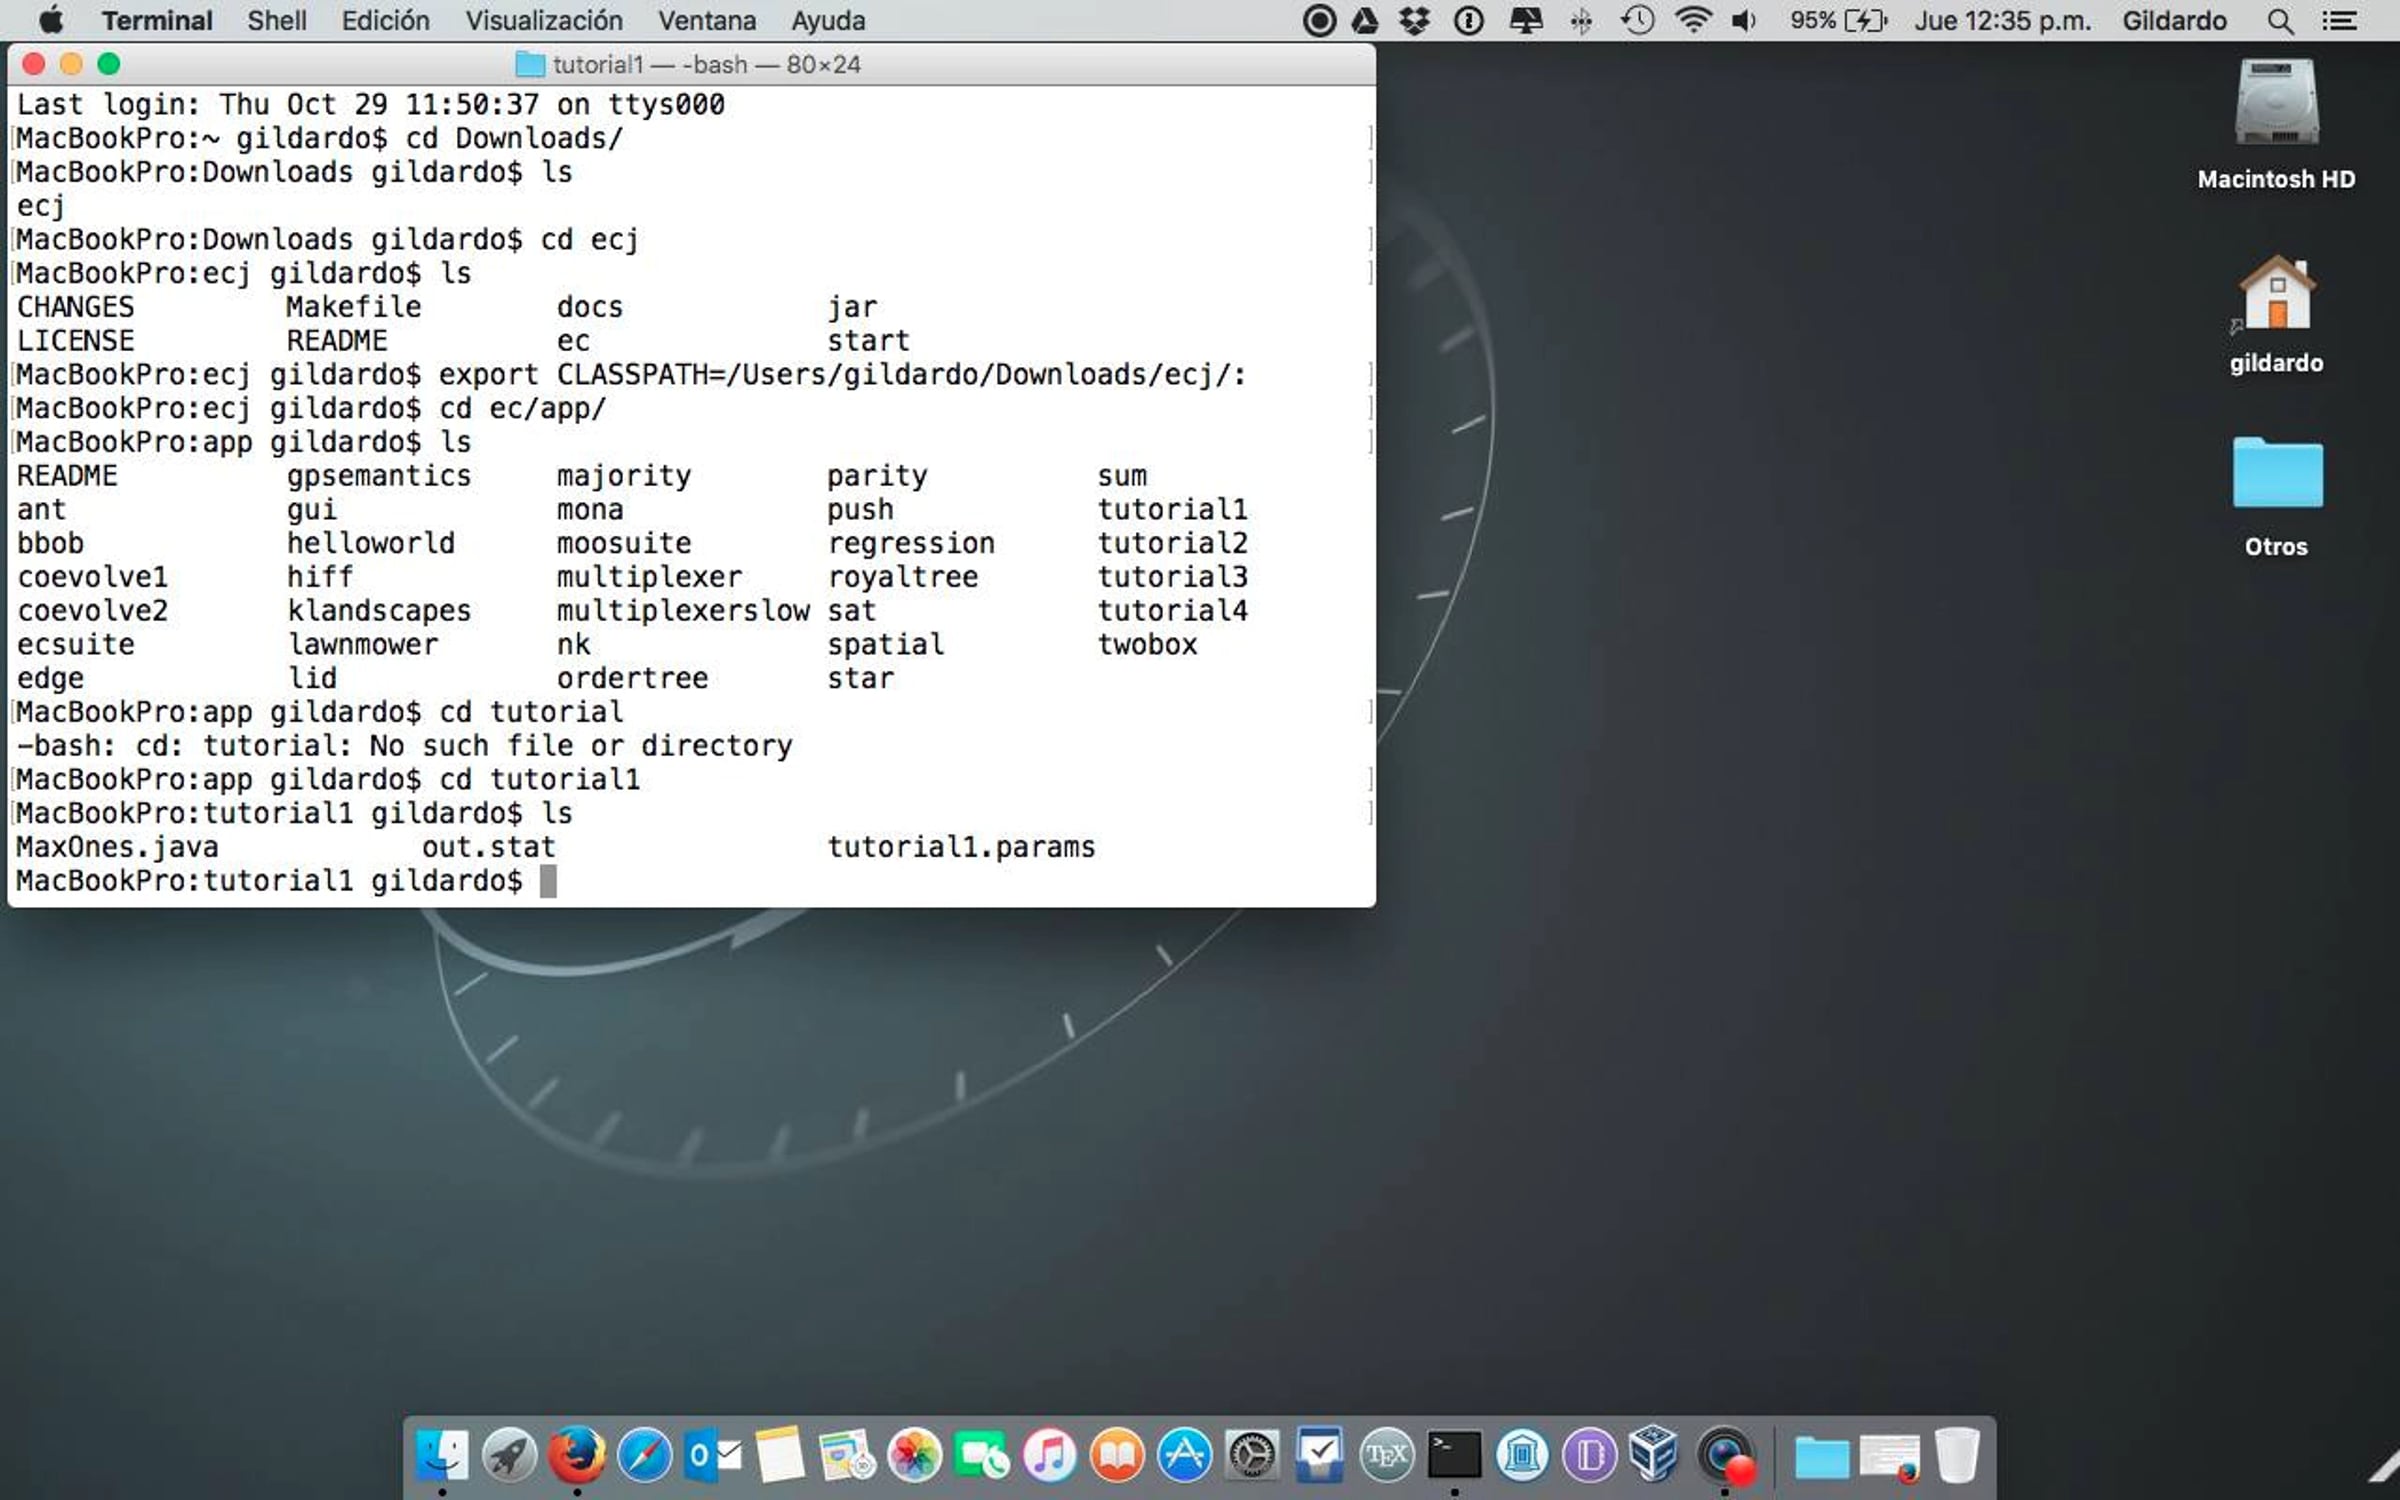Toggle the Bluetooth status menu

[x=1581, y=21]
